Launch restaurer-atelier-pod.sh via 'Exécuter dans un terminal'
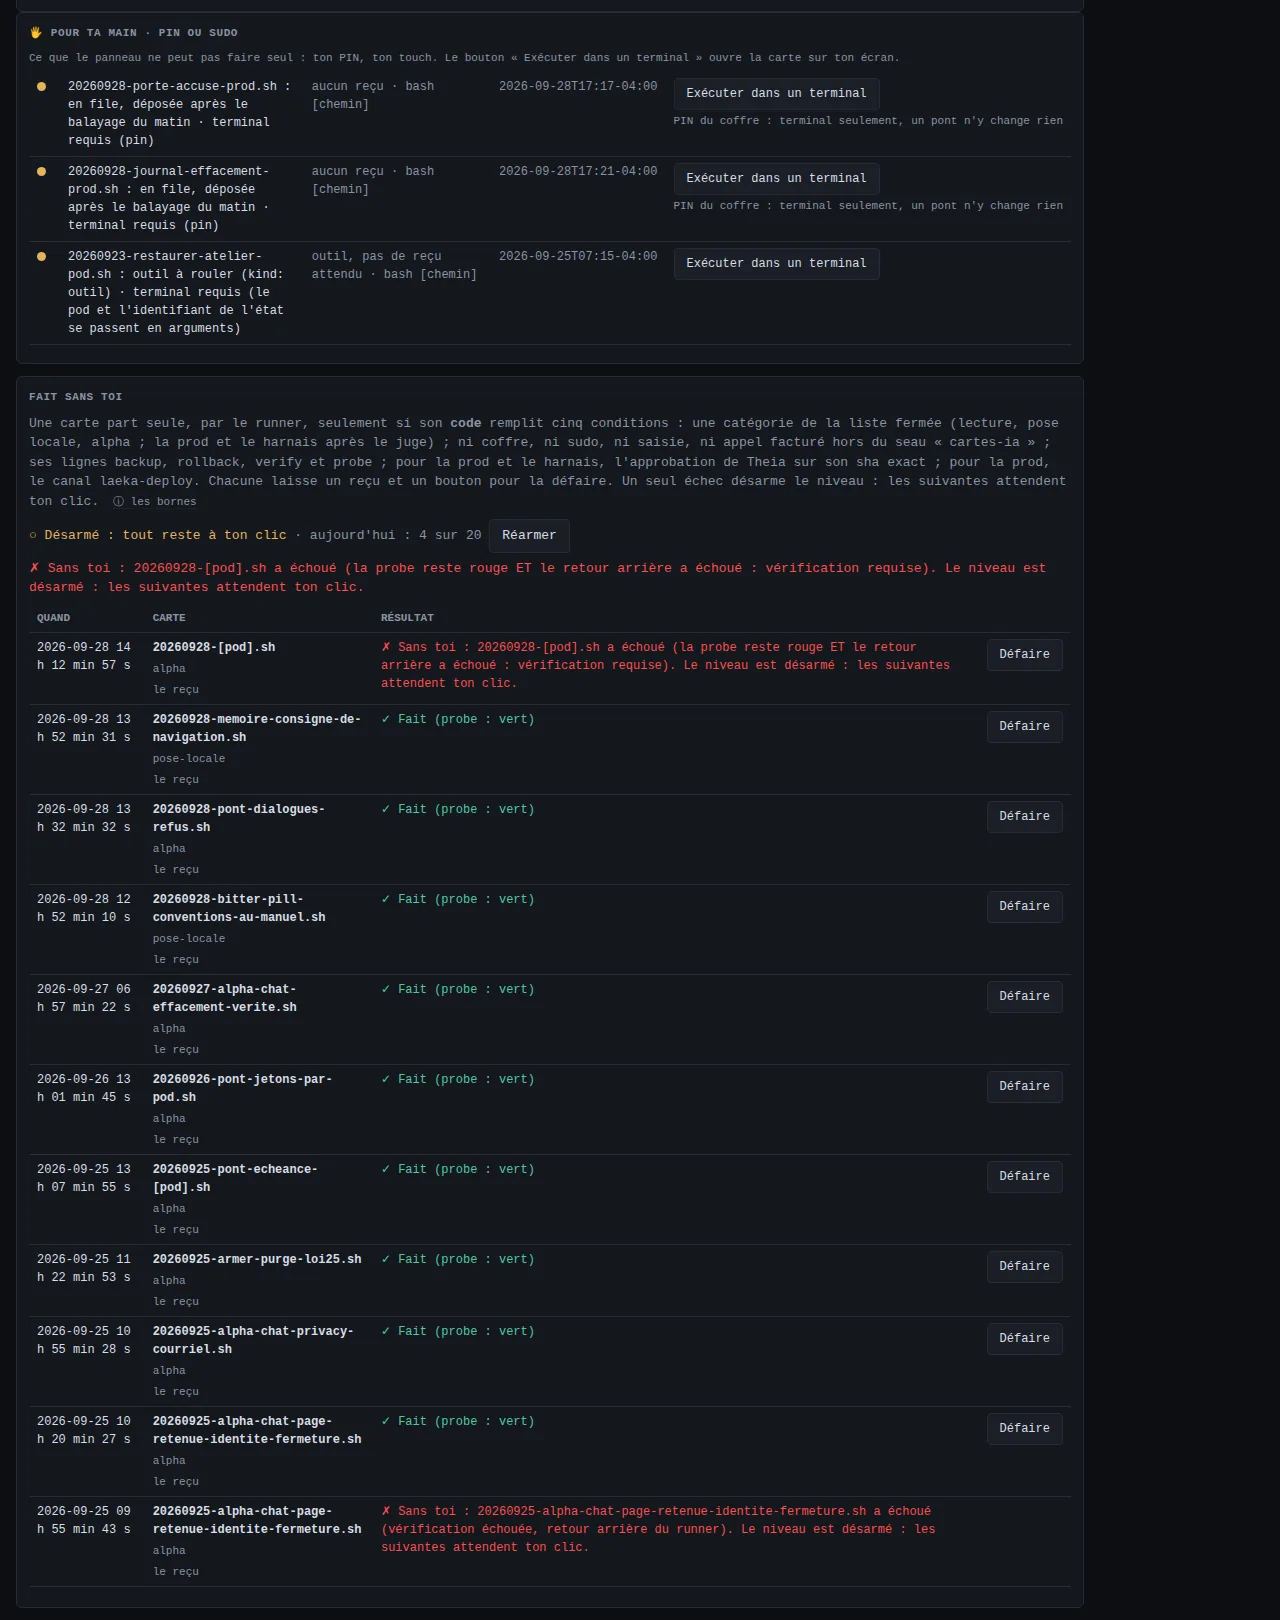Screen dimensions: 1280x1620 click(x=776, y=264)
